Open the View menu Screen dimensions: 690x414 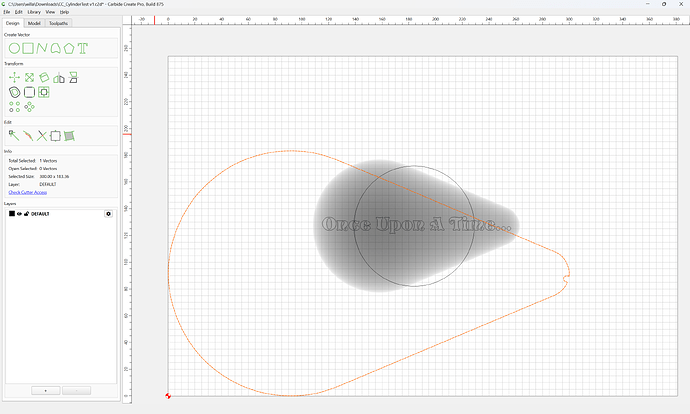[x=51, y=12]
